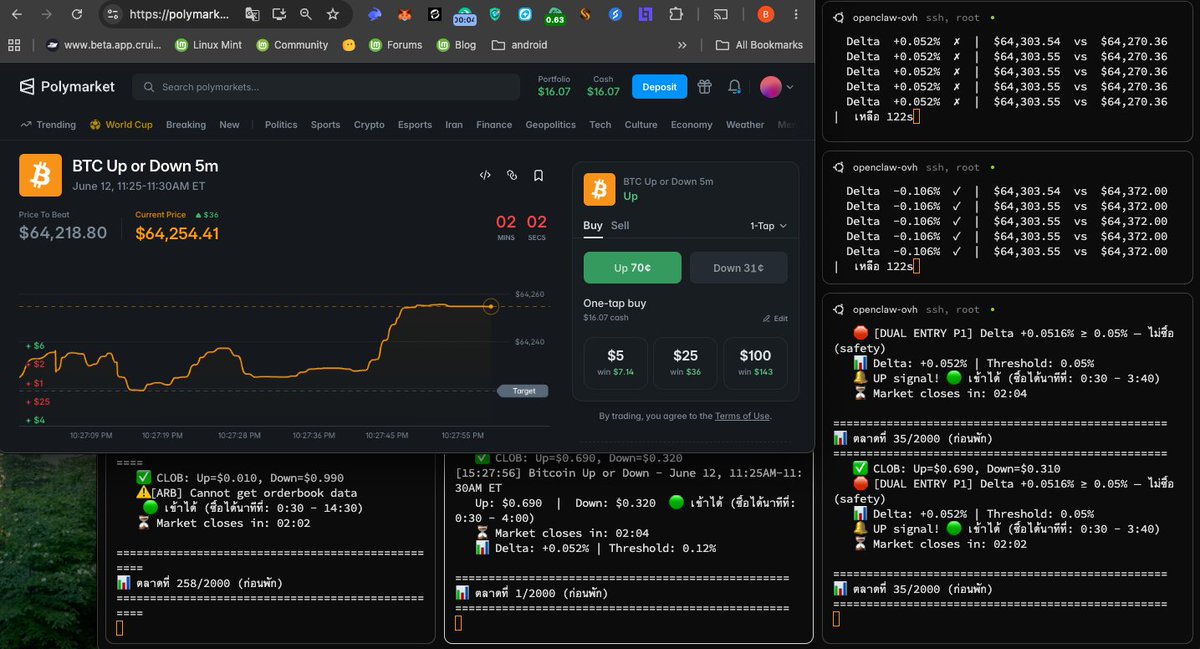Click the install app icon in address bar
The height and width of the screenshot is (649, 1200).
pyautogui.click(x=279, y=15)
